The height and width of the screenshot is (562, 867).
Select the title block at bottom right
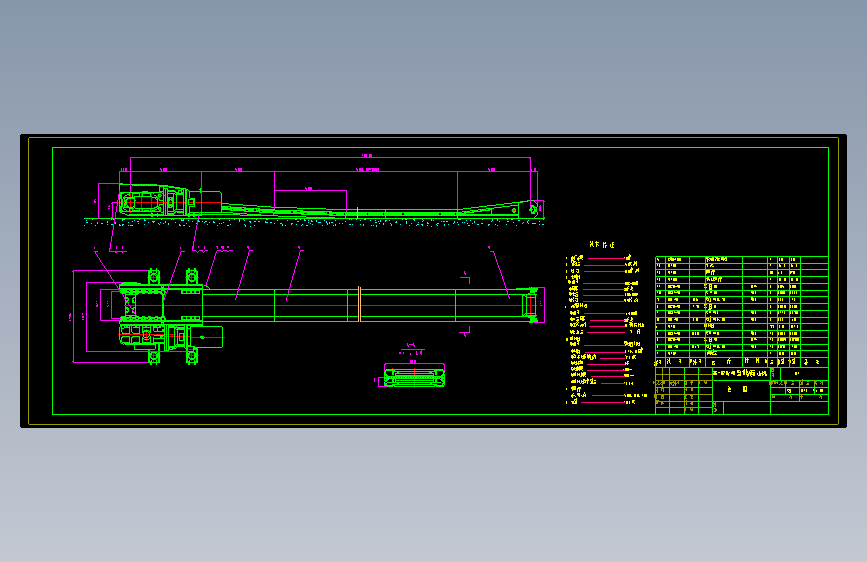(741, 391)
